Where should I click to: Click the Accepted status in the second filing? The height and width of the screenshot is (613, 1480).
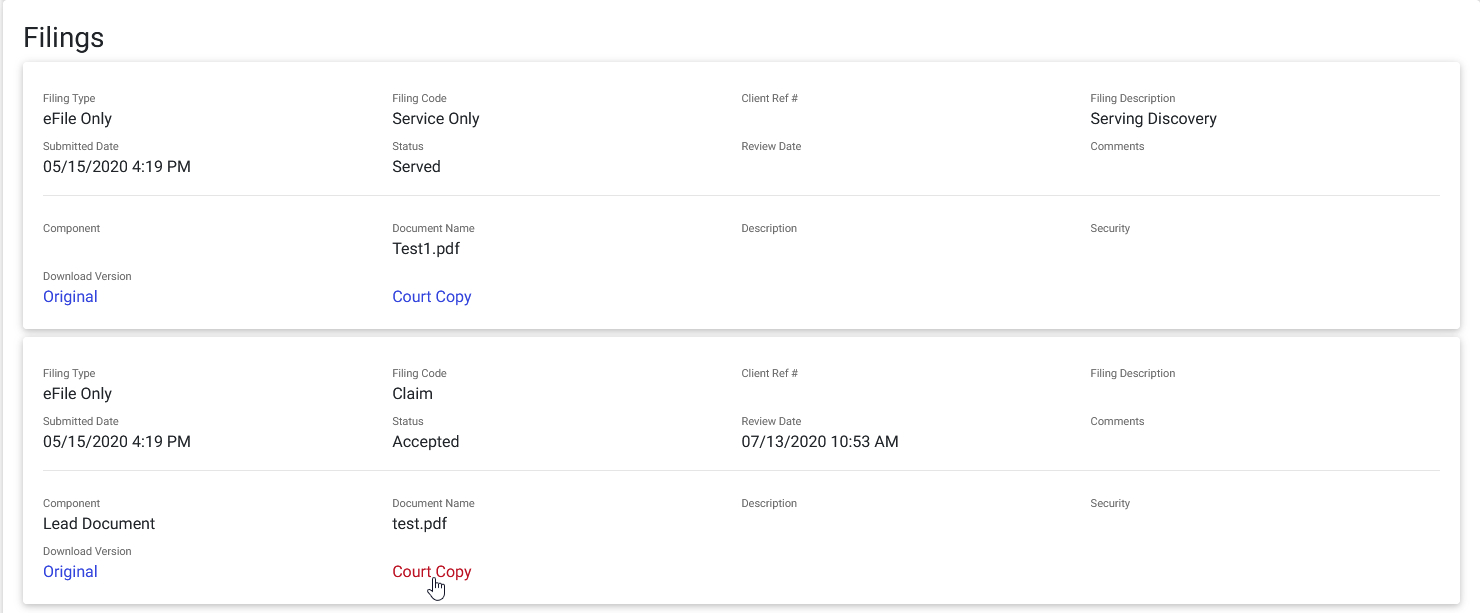pyautogui.click(x=426, y=441)
